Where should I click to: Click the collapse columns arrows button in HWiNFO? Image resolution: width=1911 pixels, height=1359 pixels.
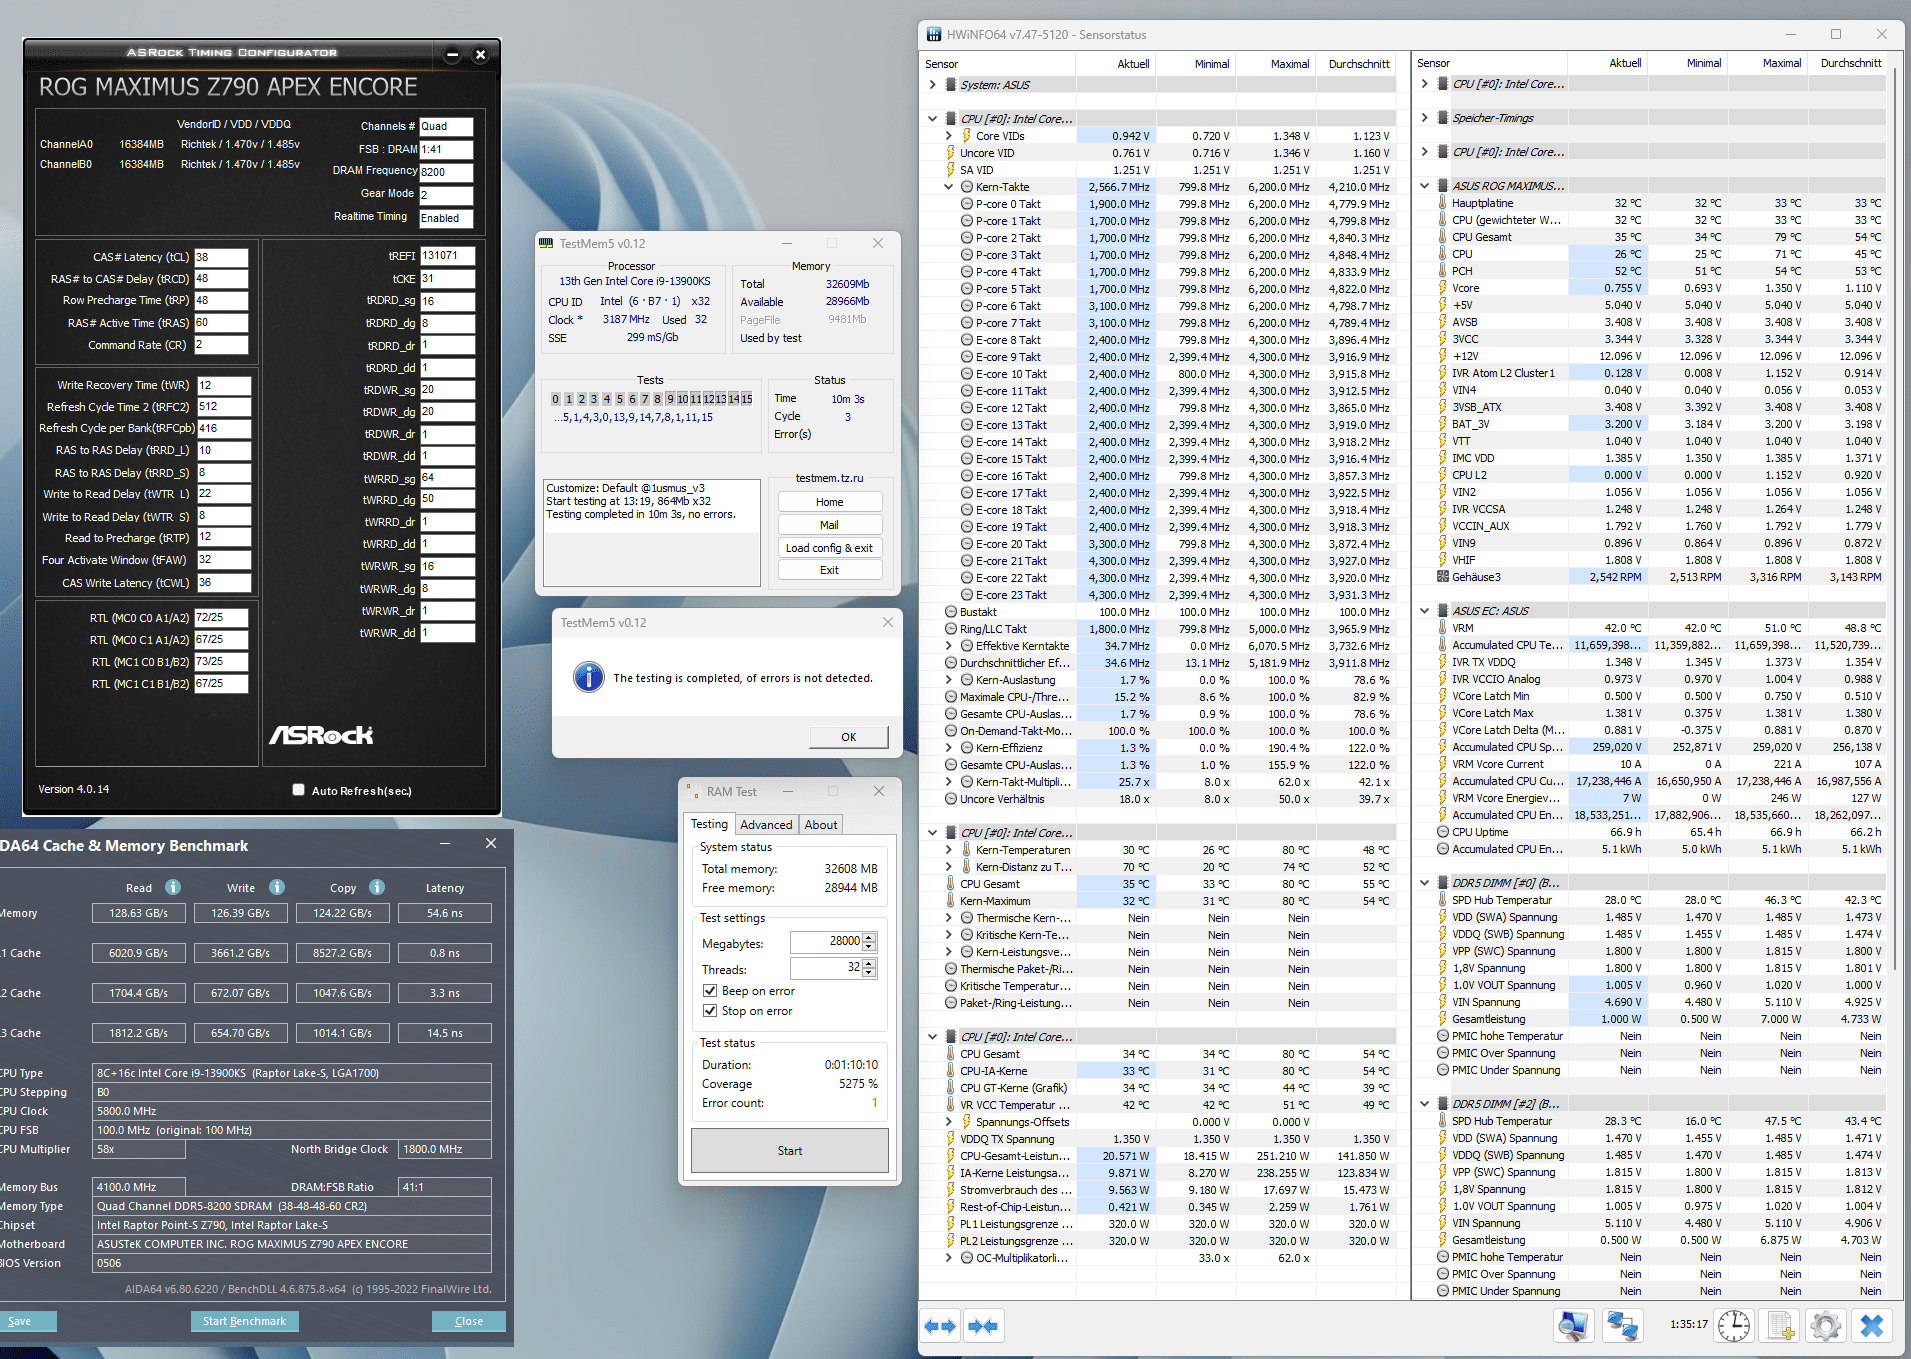[983, 1326]
